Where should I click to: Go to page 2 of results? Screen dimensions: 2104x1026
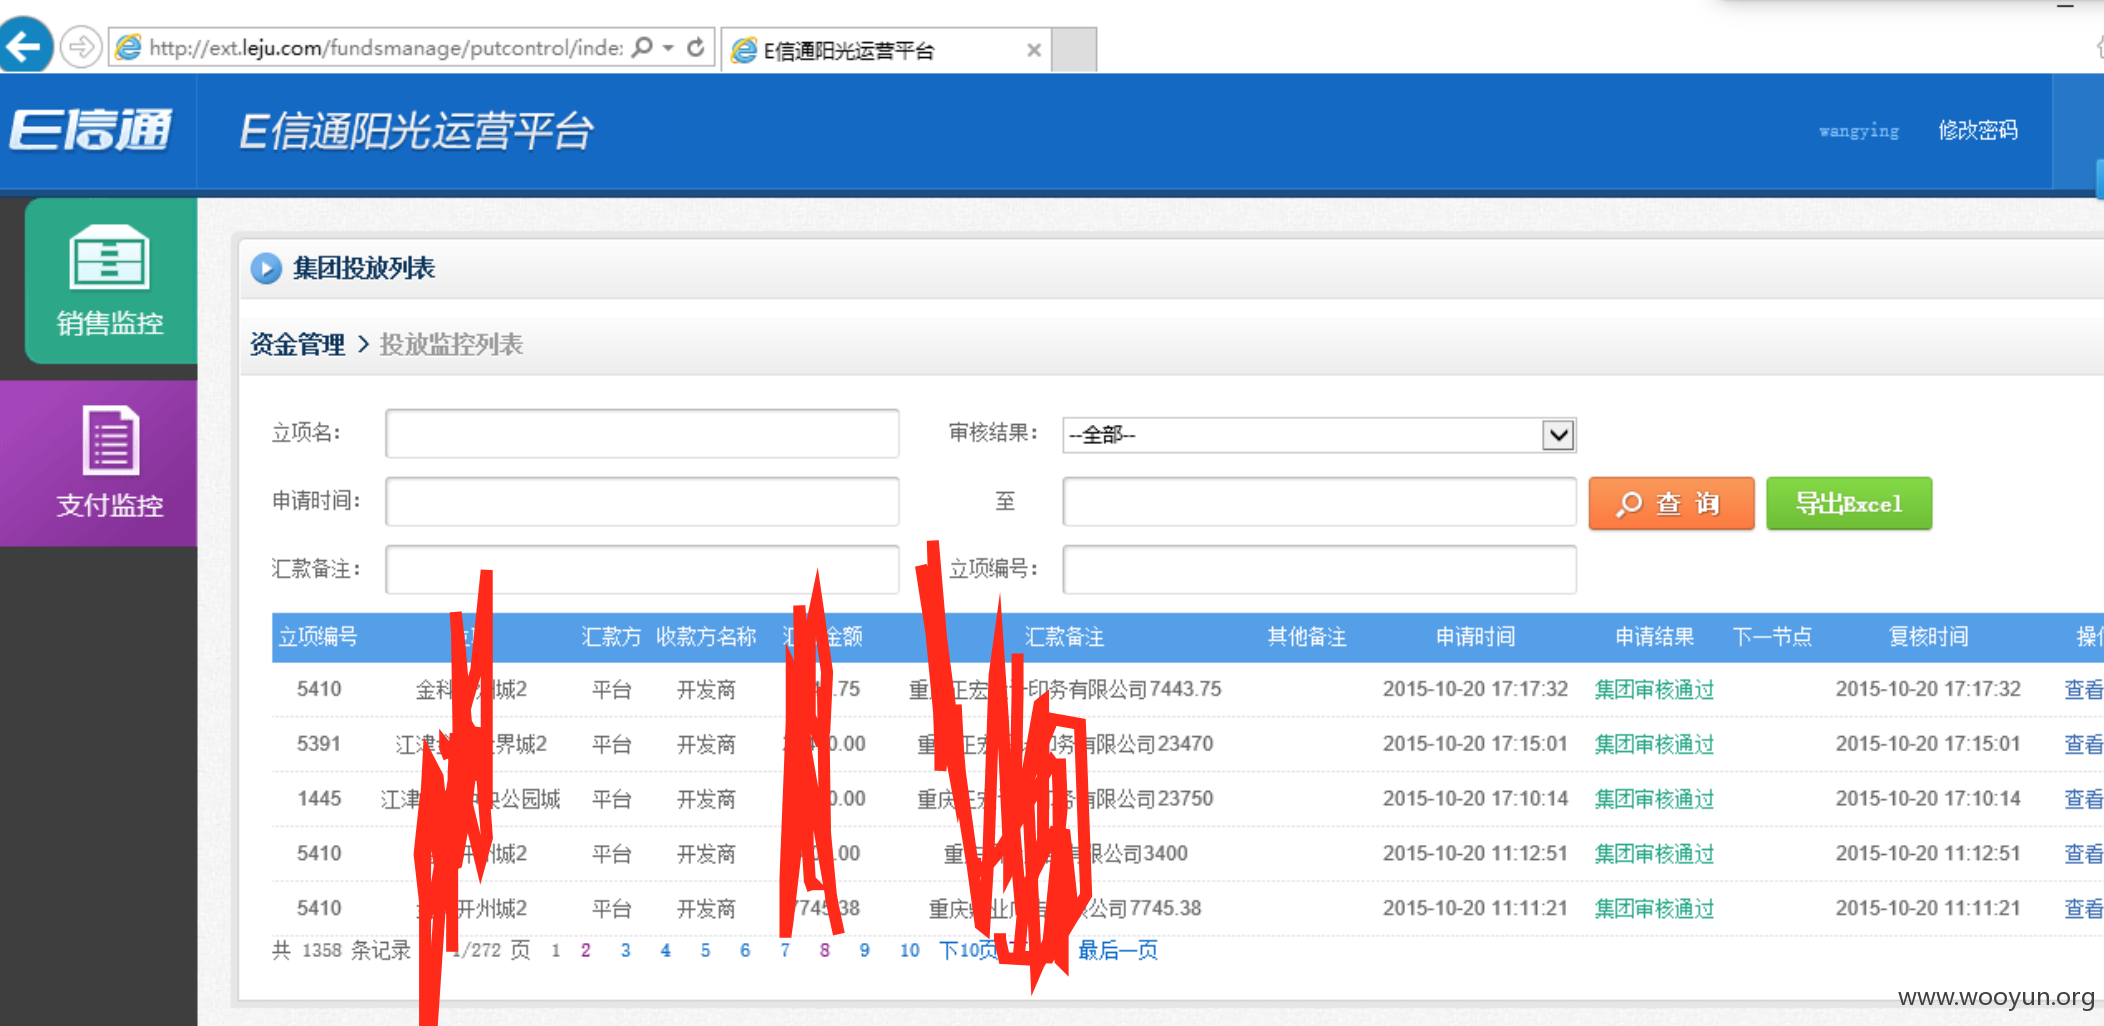coord(586,950)
